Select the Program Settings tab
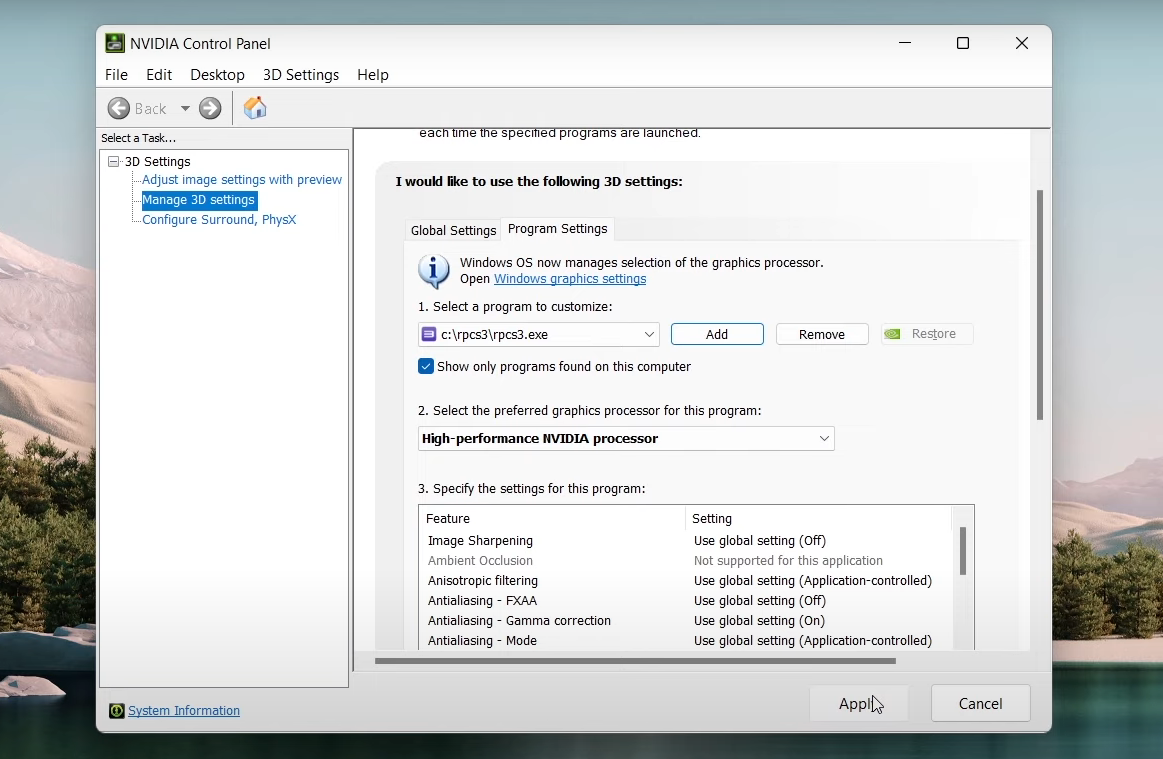Screen dimensions: 1163x759 tap(558, 229)
